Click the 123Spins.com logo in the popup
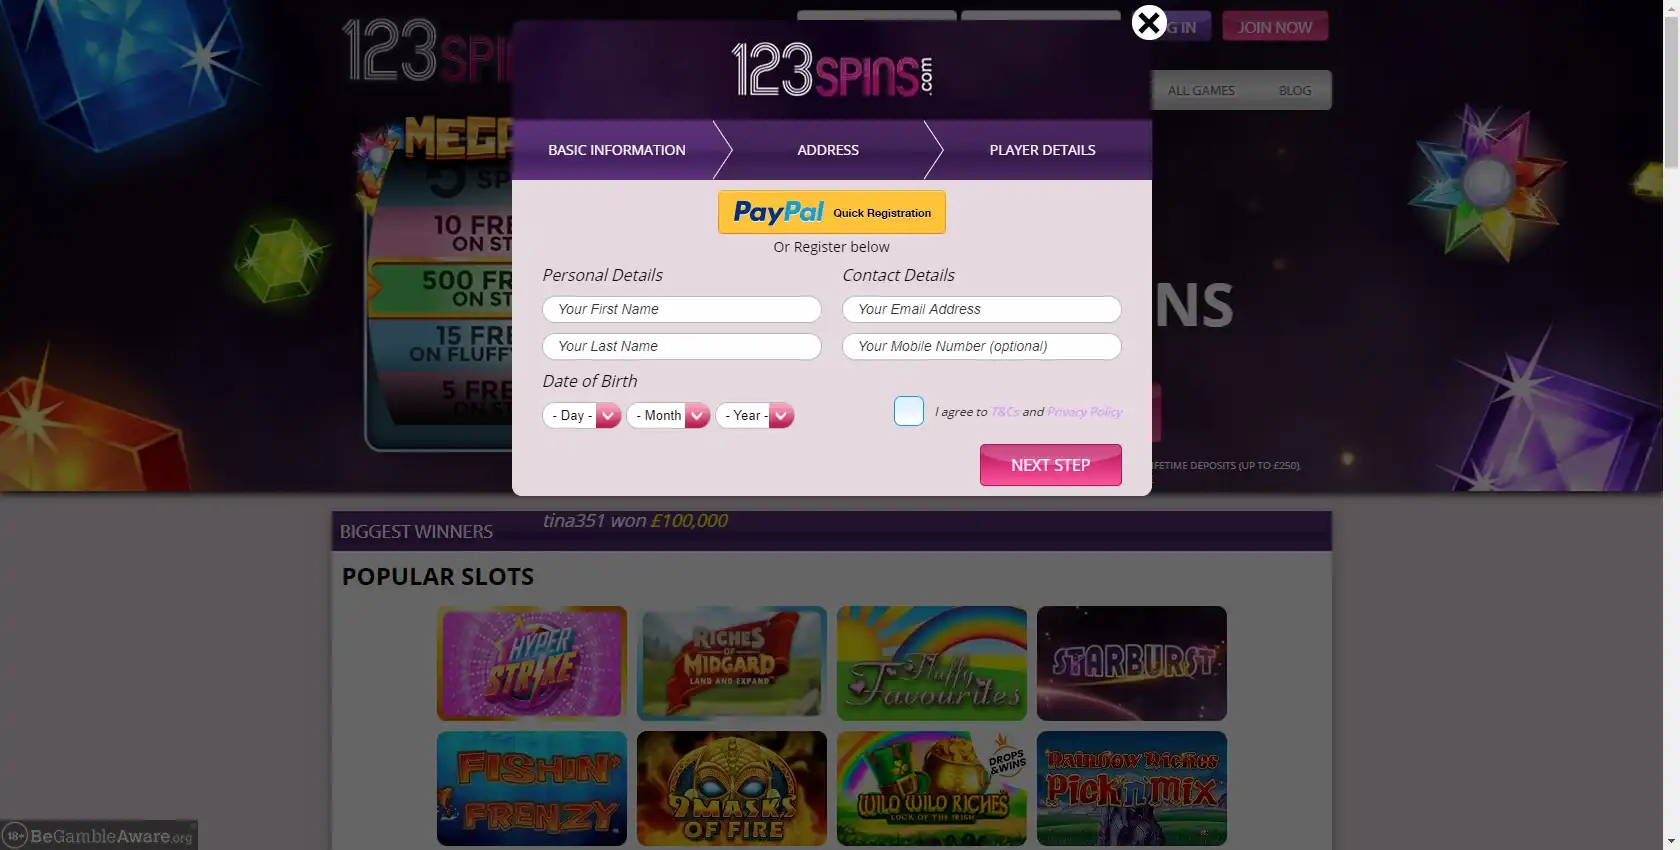This screenshot has height=850, width=1680. coord(832,70)
